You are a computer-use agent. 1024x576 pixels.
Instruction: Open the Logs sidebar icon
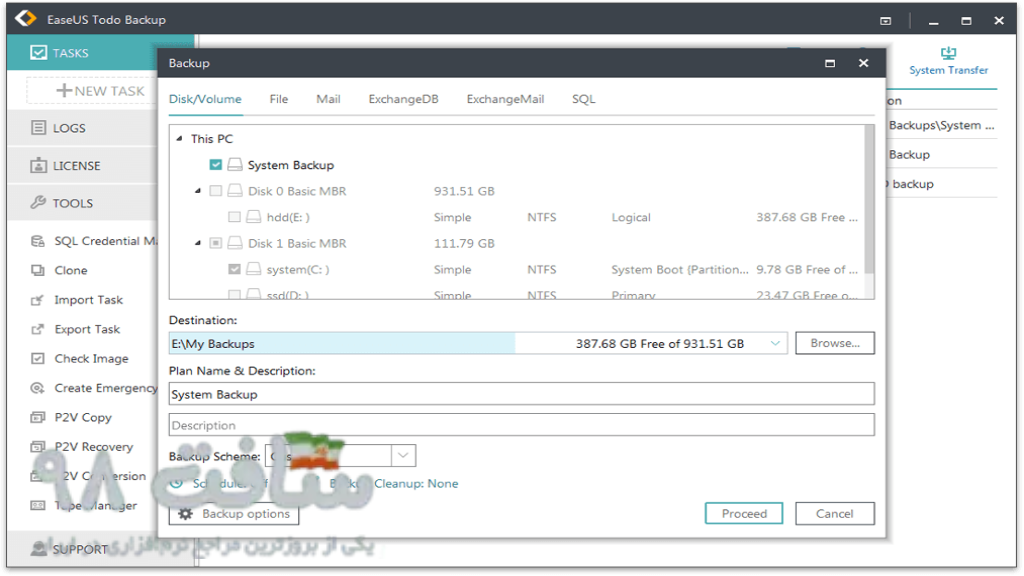pyautogui.click(x=39, y=127)
